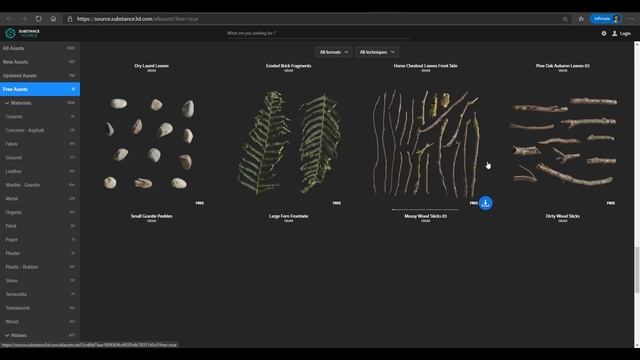The height and width of the screenshot is (360, 640).
Task: Click FREE badge under Large Fern Frontside
Action: (x=336, y=203)
